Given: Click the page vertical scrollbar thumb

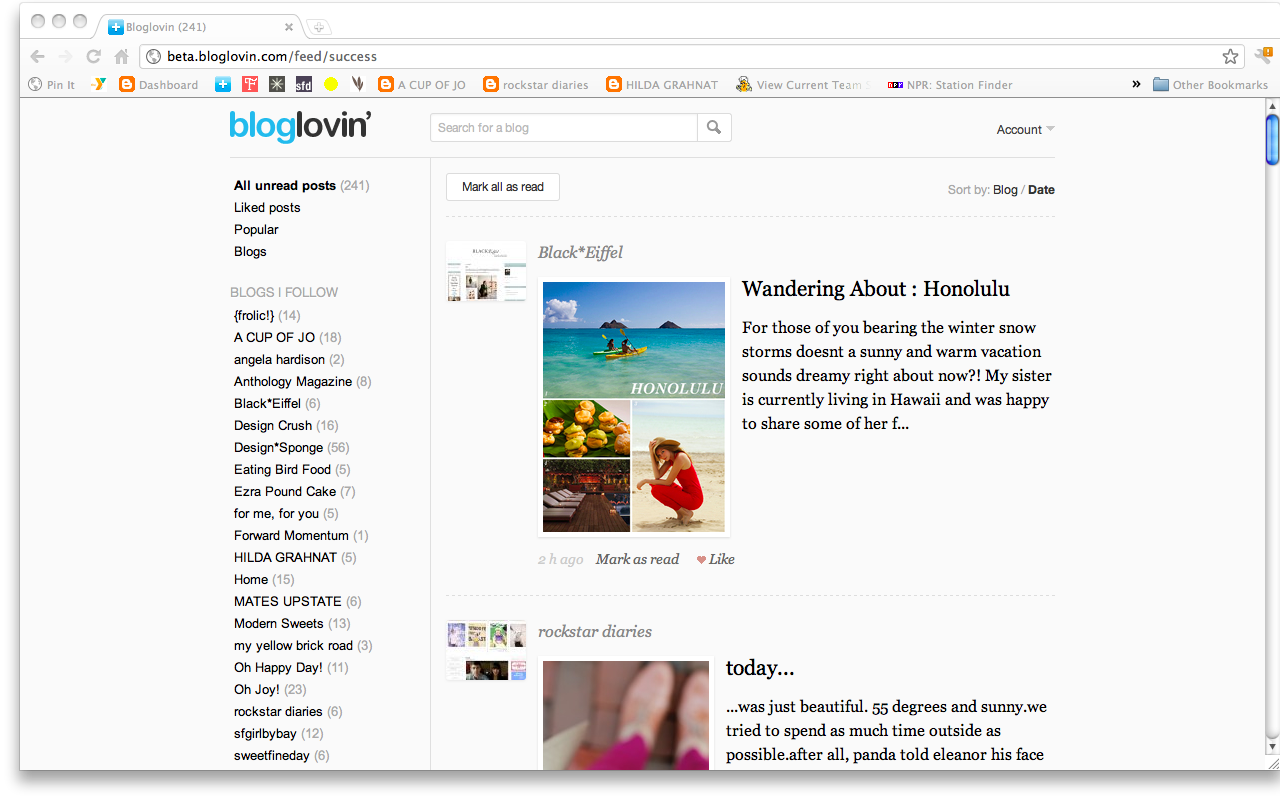Looking at the screenshot, I should (x=1272, y=140).
